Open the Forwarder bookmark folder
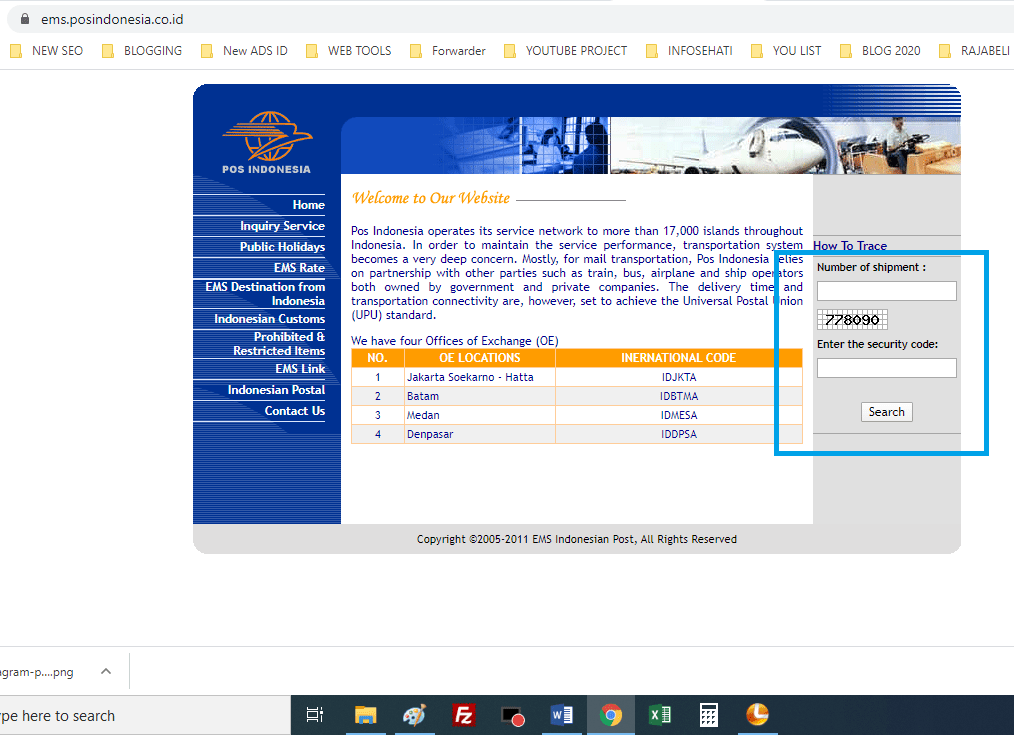The image size is (1014, 740). click(x=448, y=50)
